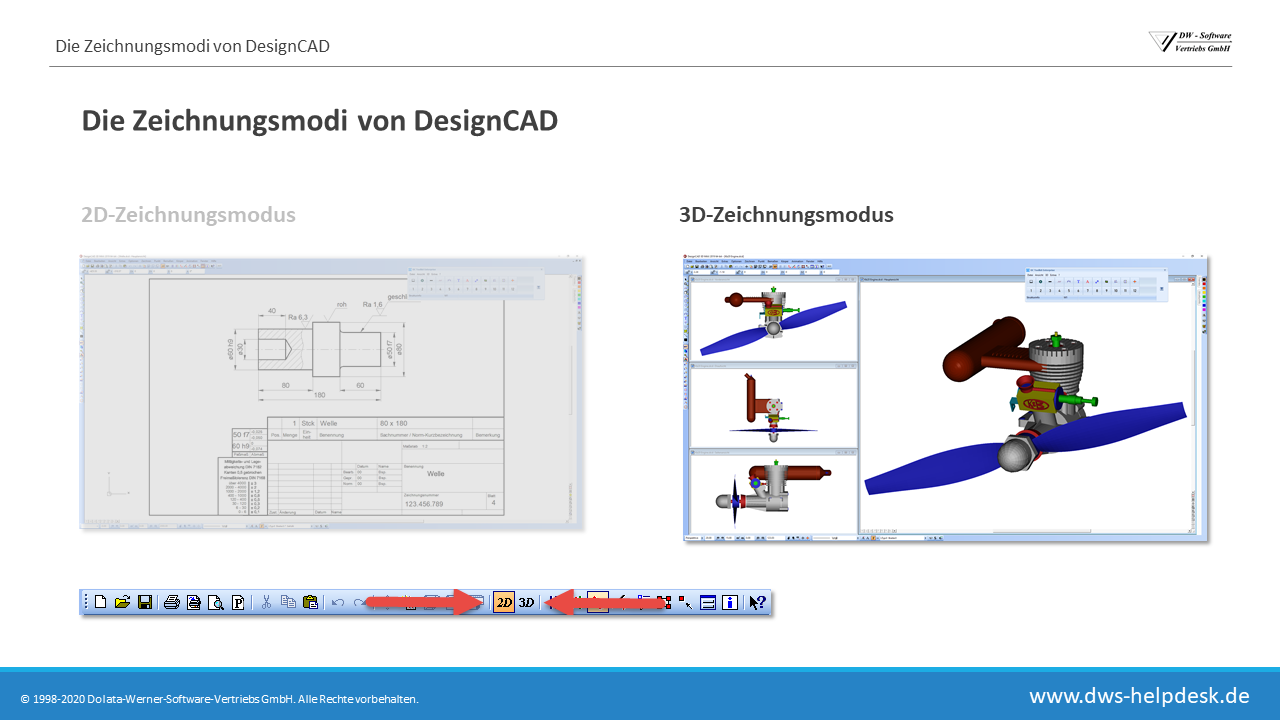The image size is (1280, 720).
Task: Click the Paste clipboard icon
Action: [310, 602]
